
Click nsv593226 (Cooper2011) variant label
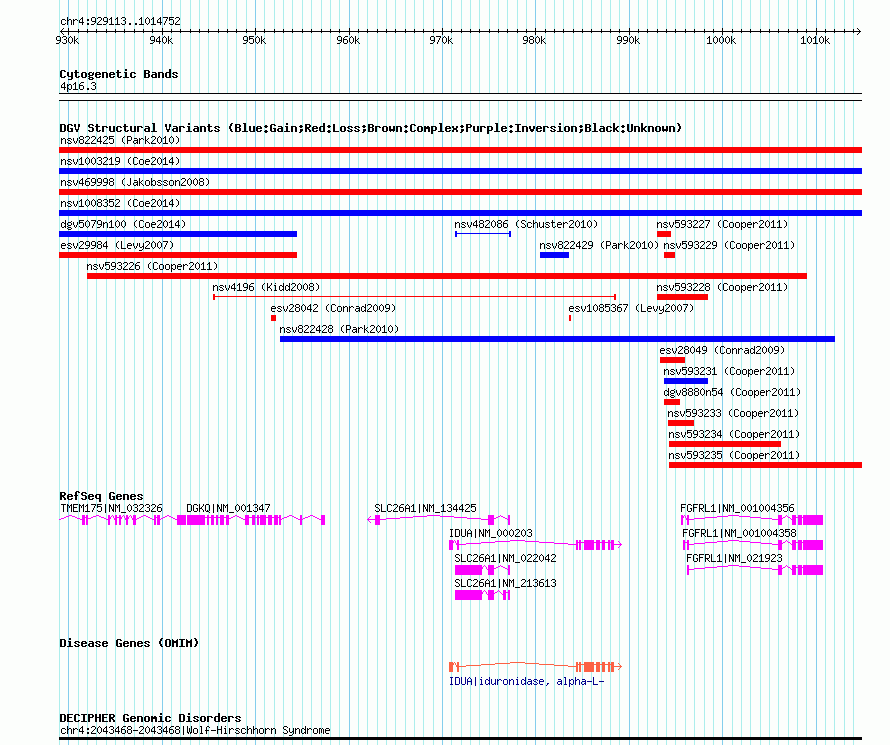(152, 266)
